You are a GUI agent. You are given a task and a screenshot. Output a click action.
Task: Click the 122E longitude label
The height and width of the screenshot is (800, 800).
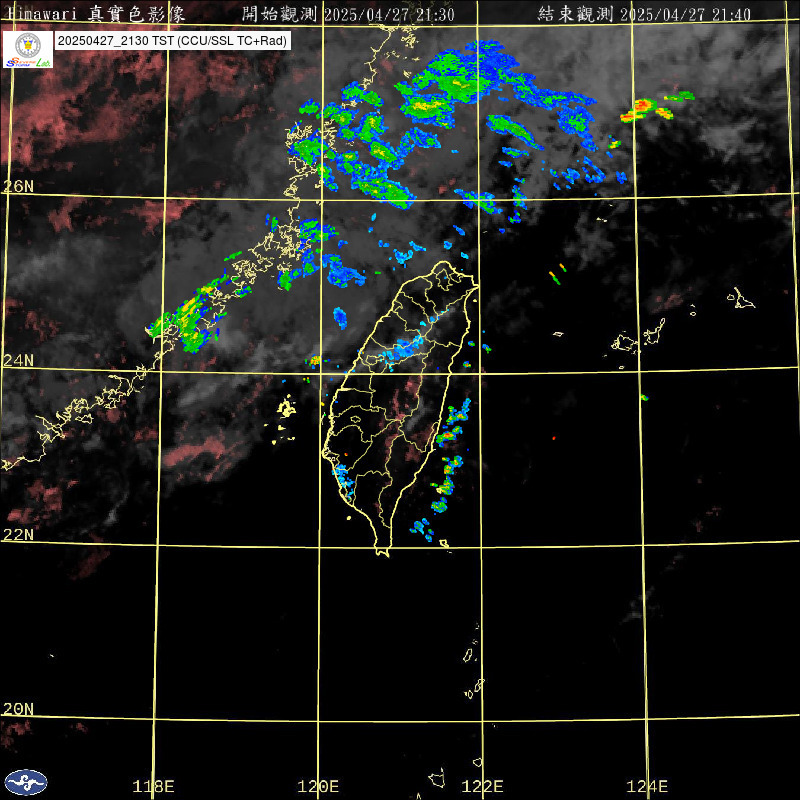tap(482, 786)
